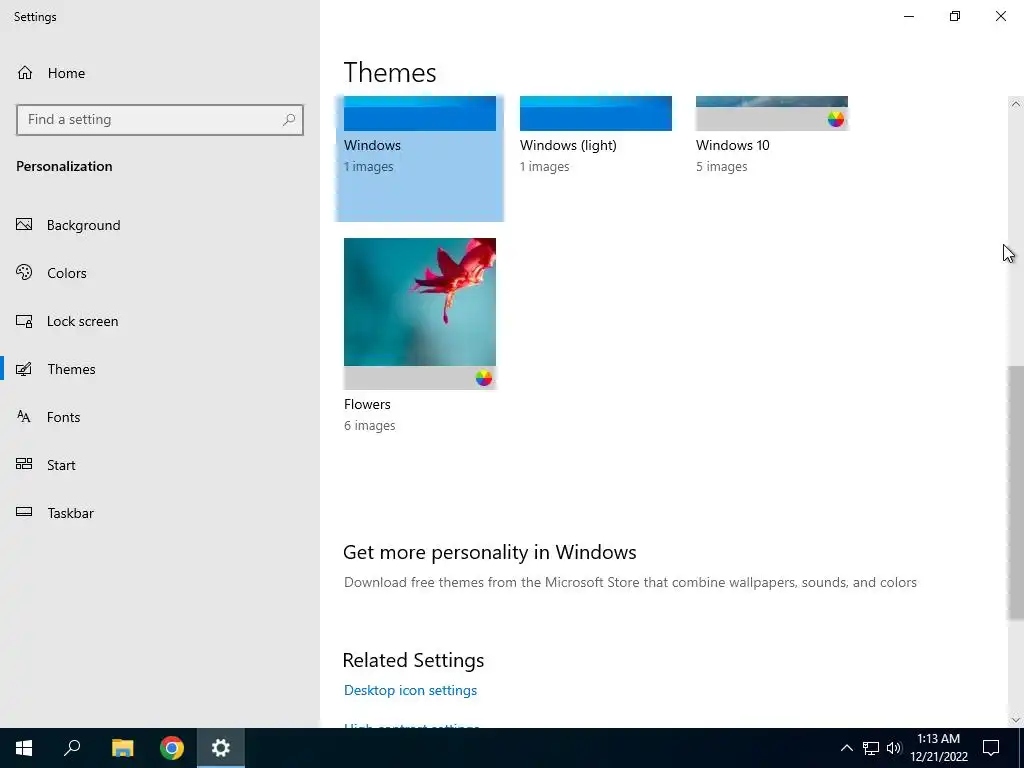Click the Colors palette icon
The image size is (1024, 768).
point(24,272)
